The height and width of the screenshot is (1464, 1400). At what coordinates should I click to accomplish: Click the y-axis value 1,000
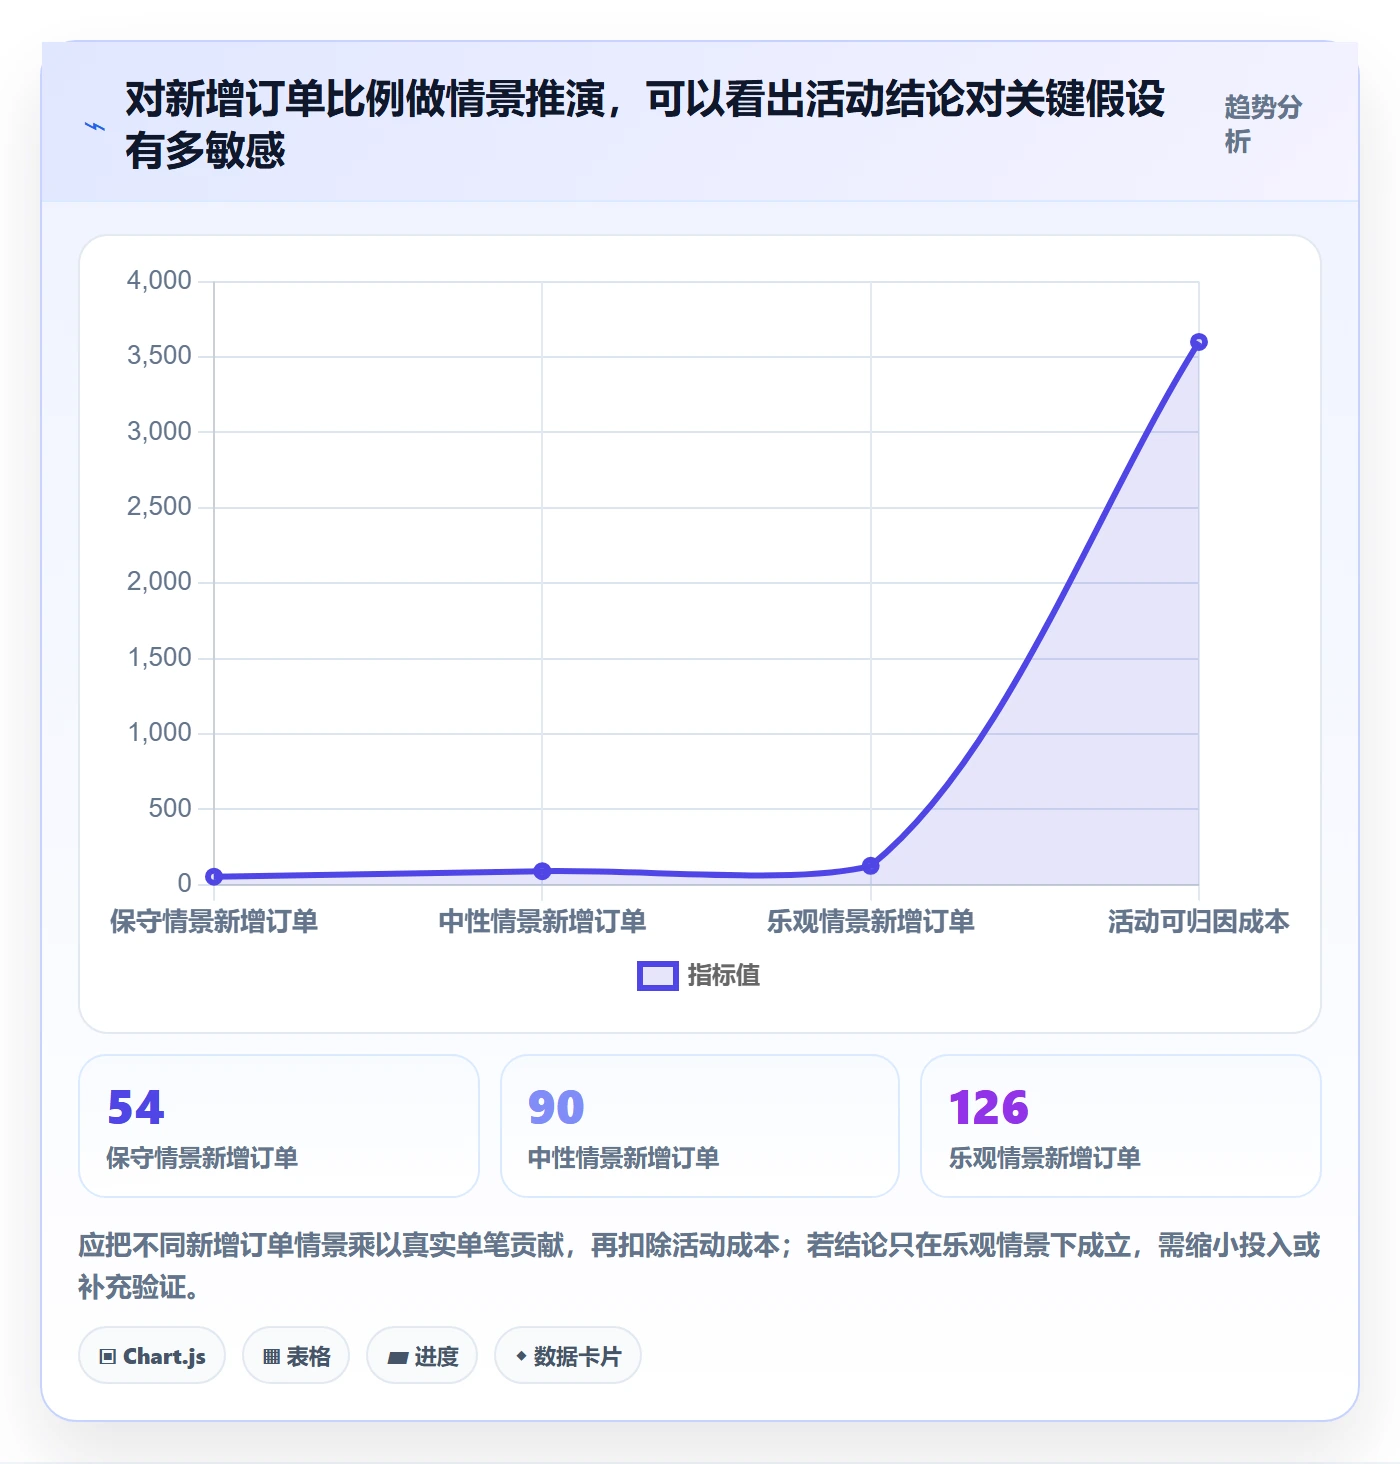tap(159, 733)
